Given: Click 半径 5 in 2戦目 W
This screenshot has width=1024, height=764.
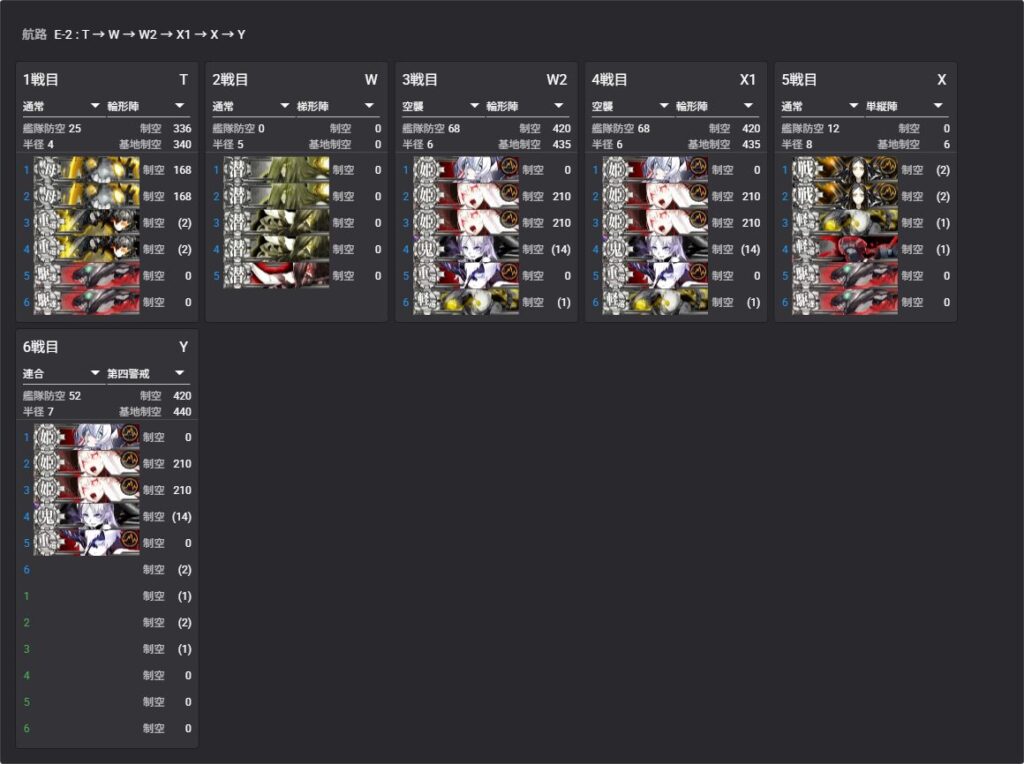Looking at the screenshot, I should [x=228, y=144].
